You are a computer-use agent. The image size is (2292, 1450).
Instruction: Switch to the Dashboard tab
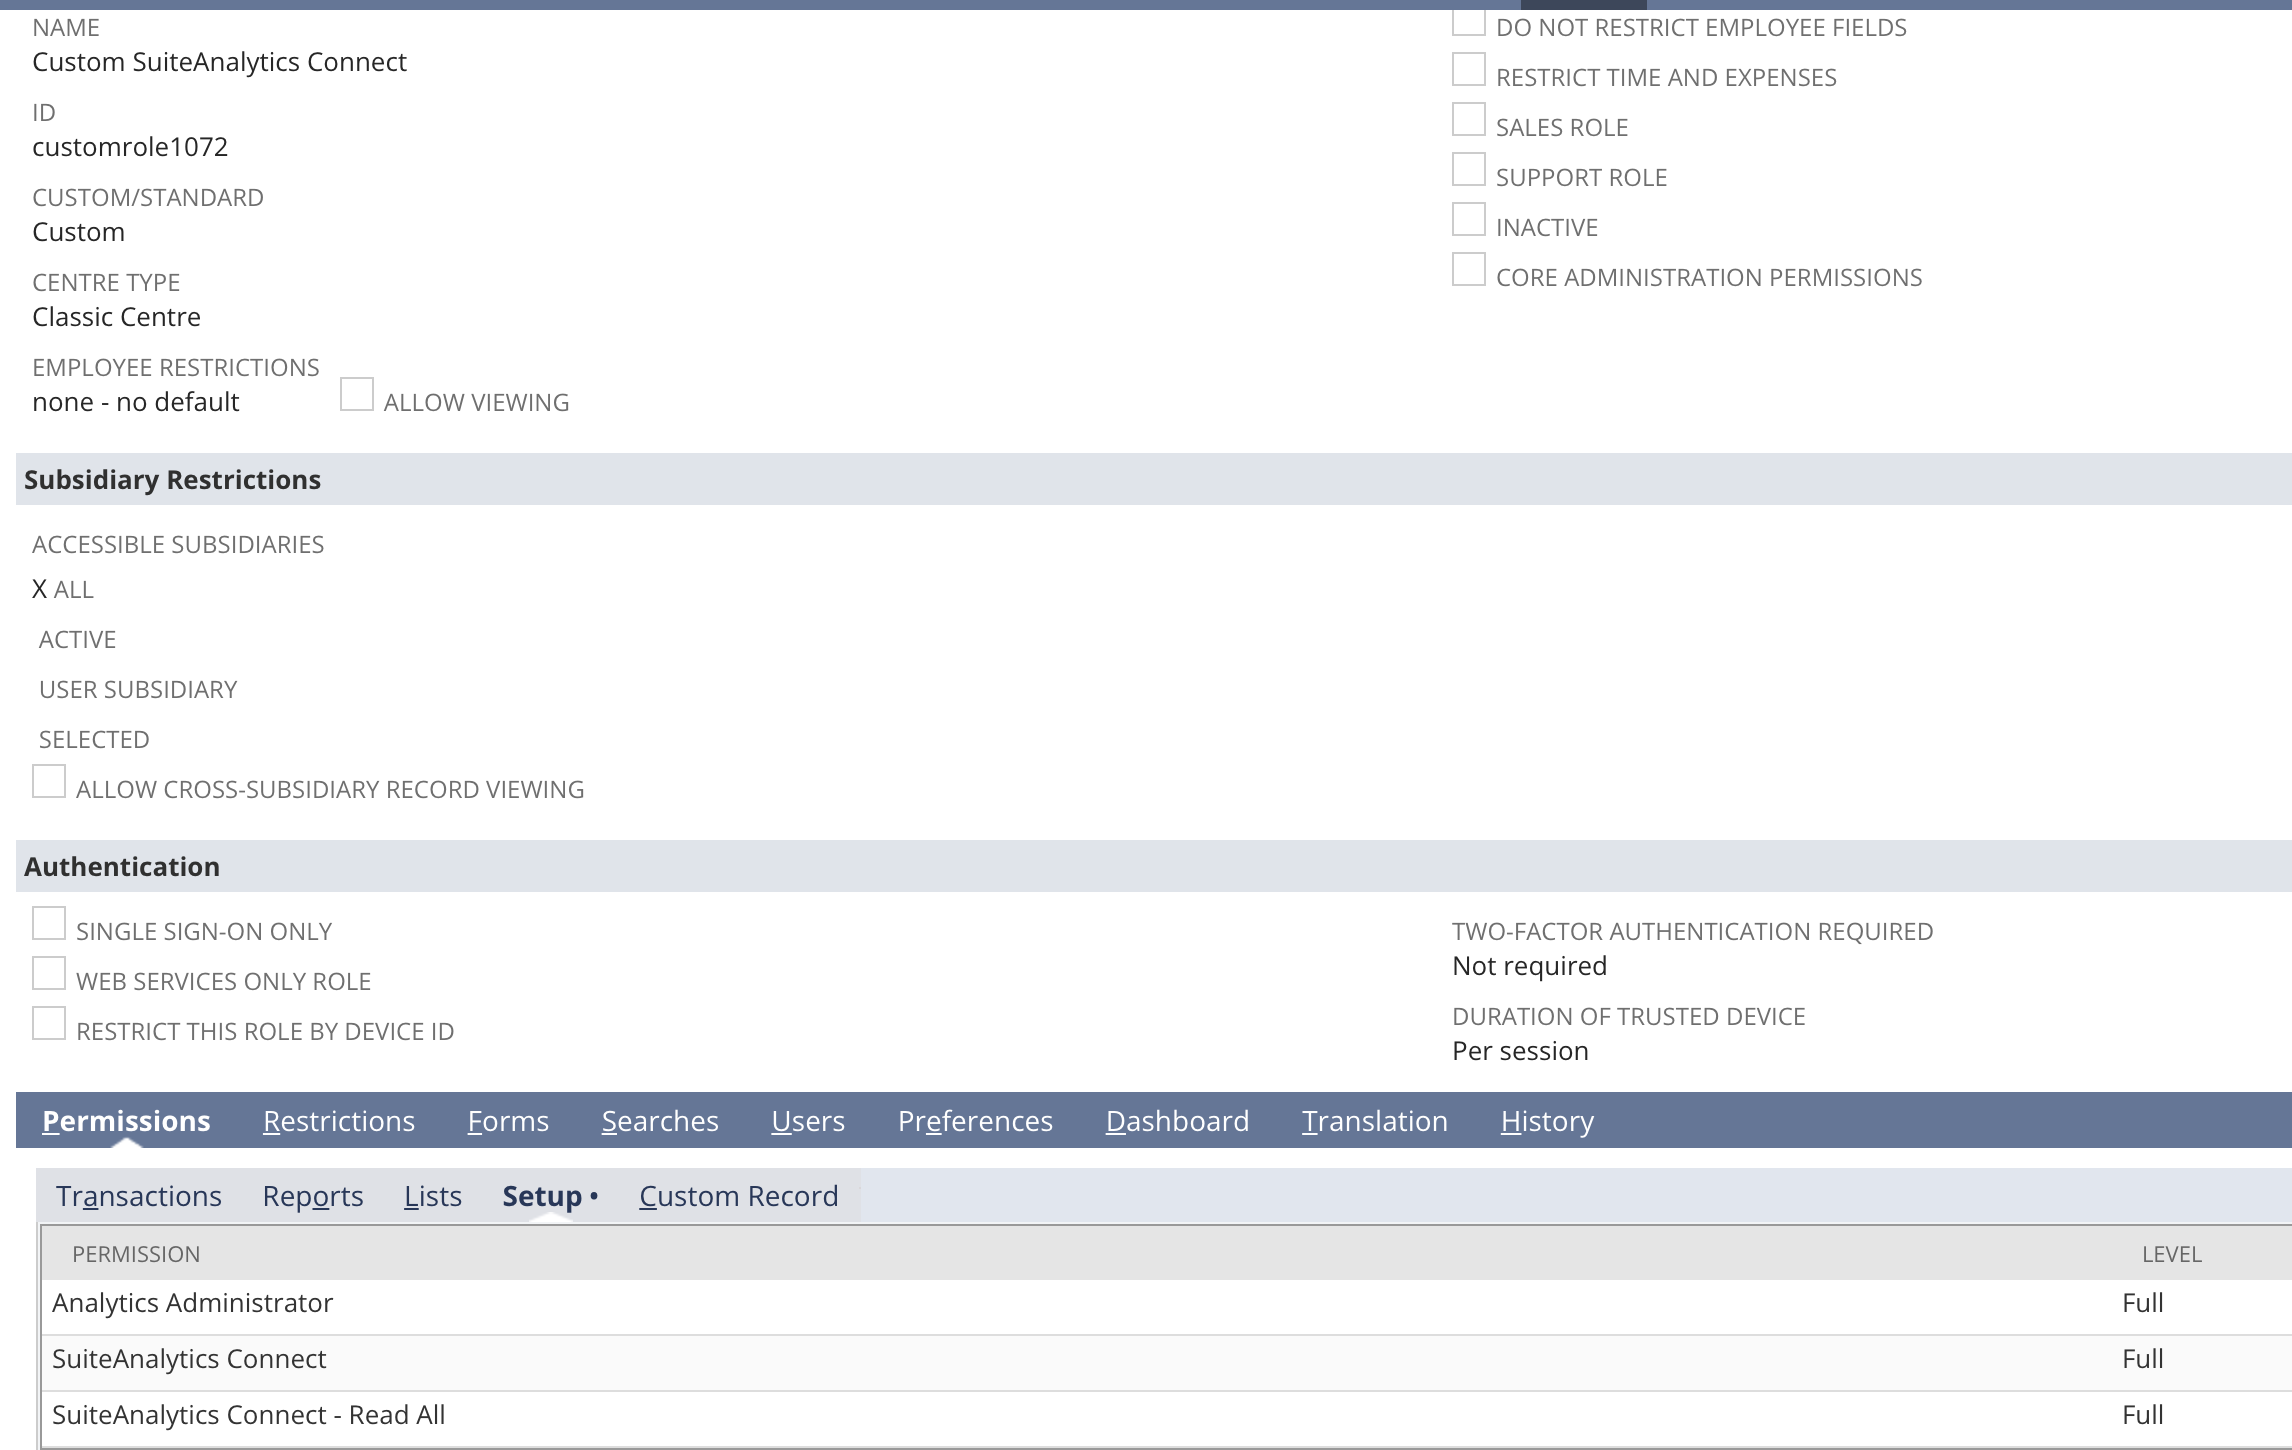tap(1177, 1121)
